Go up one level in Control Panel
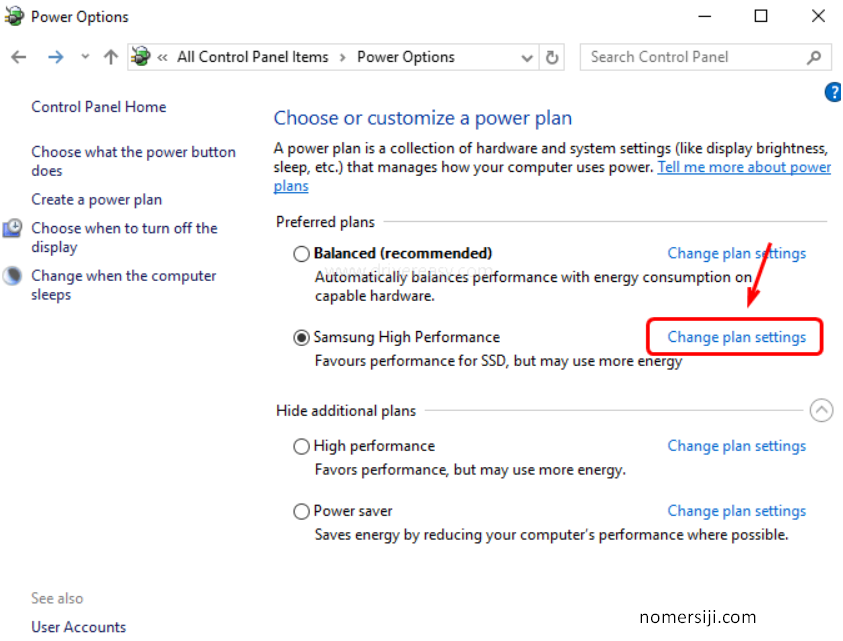The image size is (843, 641). coord(110,57)
